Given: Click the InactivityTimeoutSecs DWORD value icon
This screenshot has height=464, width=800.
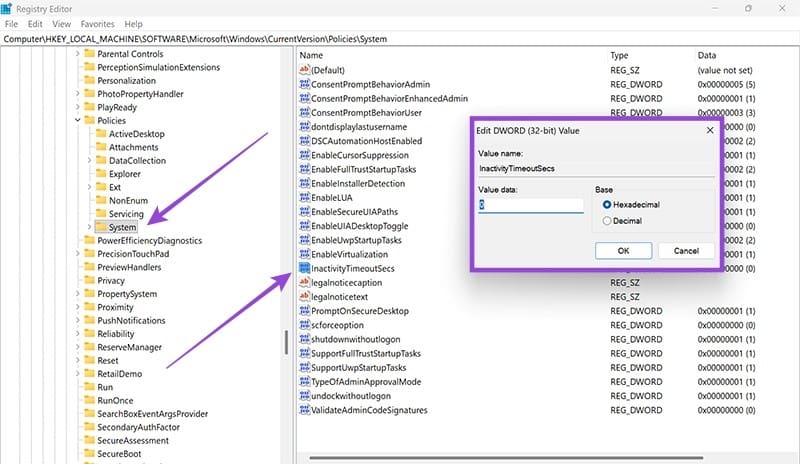Looking at the screenshot, I should (x=304, y=269).
